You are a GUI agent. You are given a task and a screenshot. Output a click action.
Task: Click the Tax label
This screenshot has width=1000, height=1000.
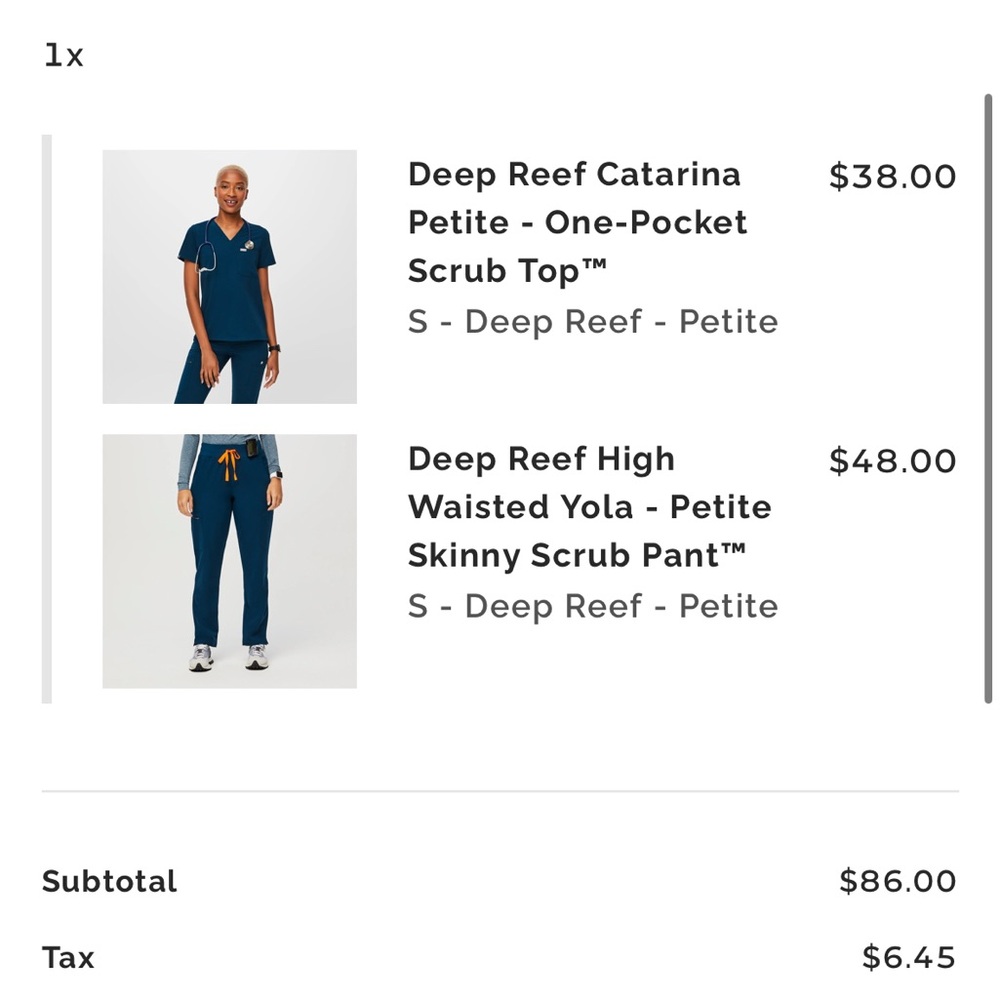coord(66,957)
